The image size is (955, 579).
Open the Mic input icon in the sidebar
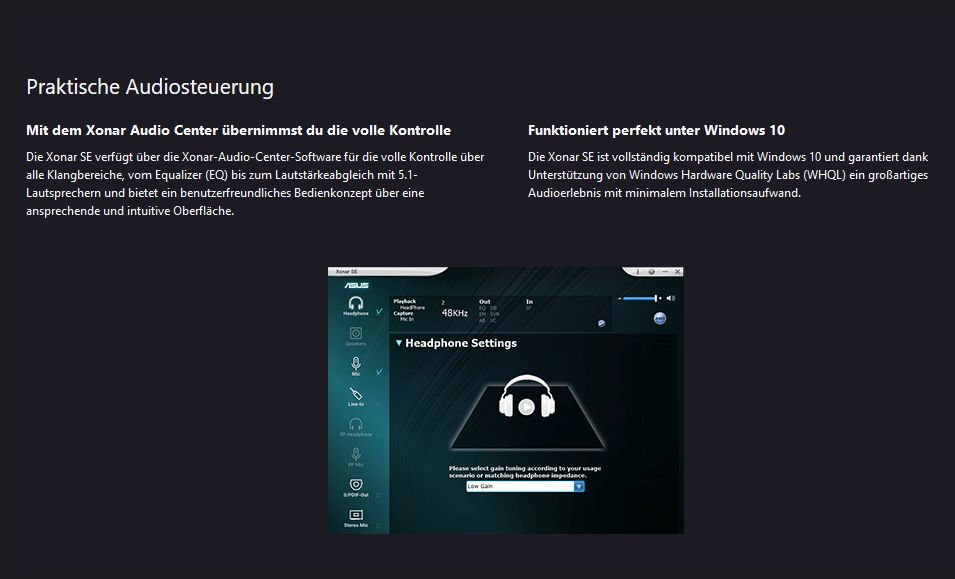[x=356, y=363]
